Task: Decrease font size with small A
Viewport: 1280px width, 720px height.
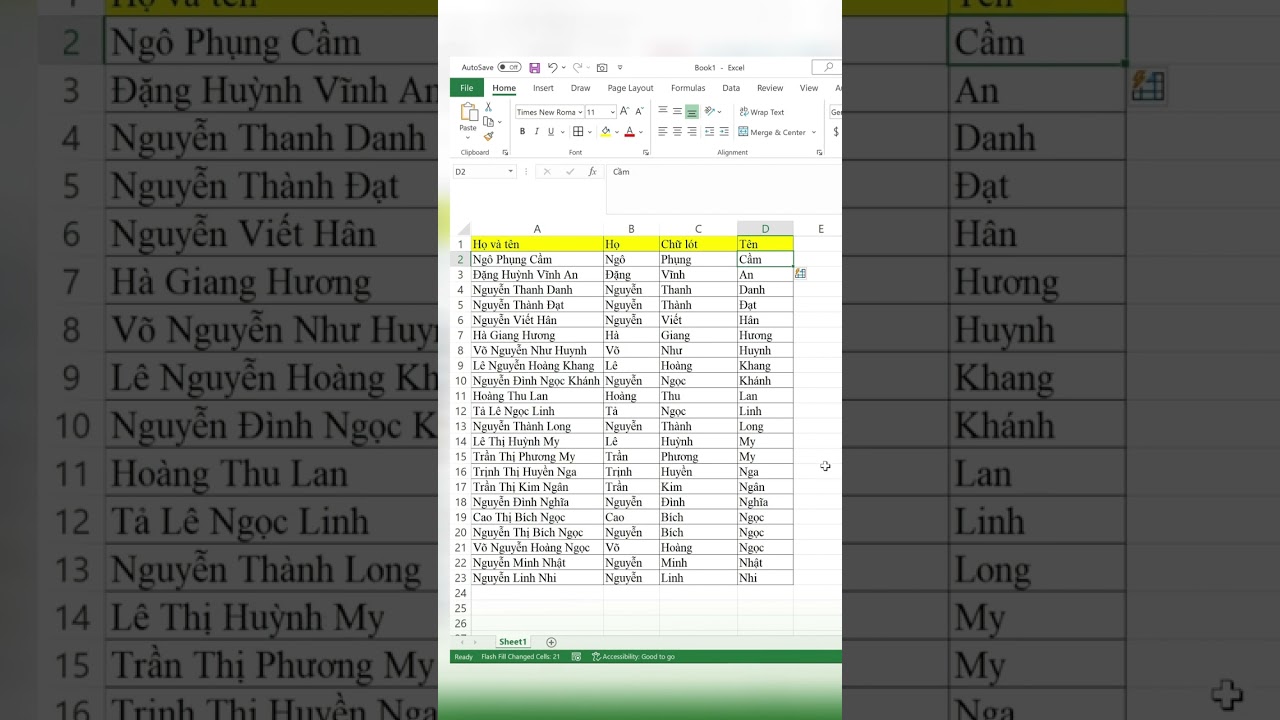Action: (x=639, y=112)
